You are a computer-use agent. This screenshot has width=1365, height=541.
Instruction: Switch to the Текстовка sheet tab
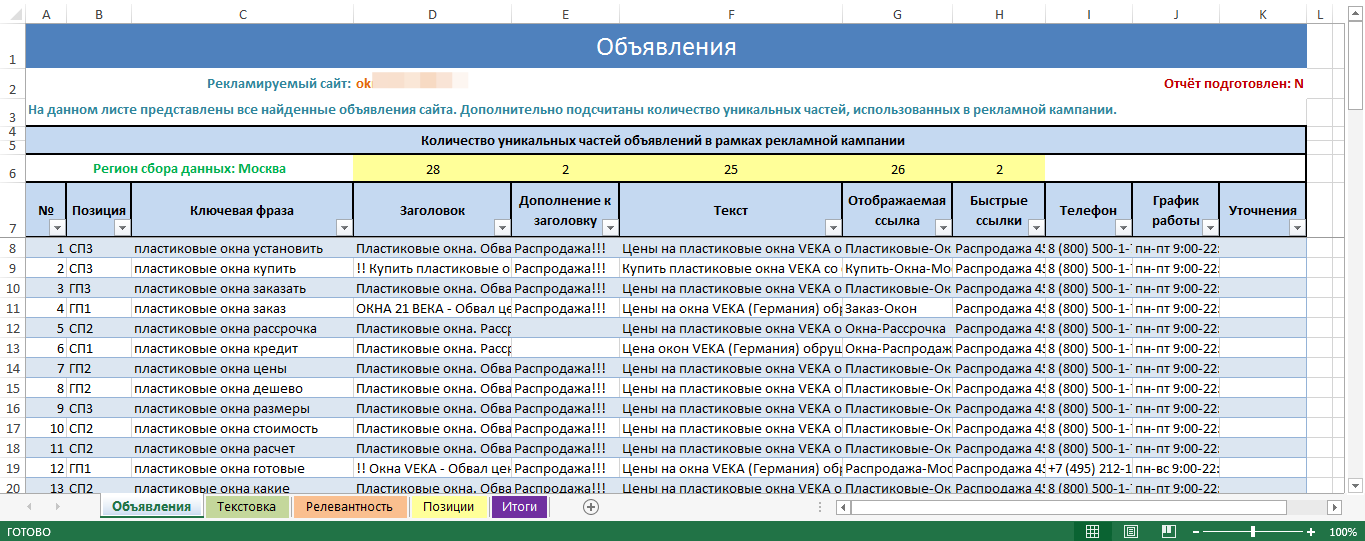[246, 507]
